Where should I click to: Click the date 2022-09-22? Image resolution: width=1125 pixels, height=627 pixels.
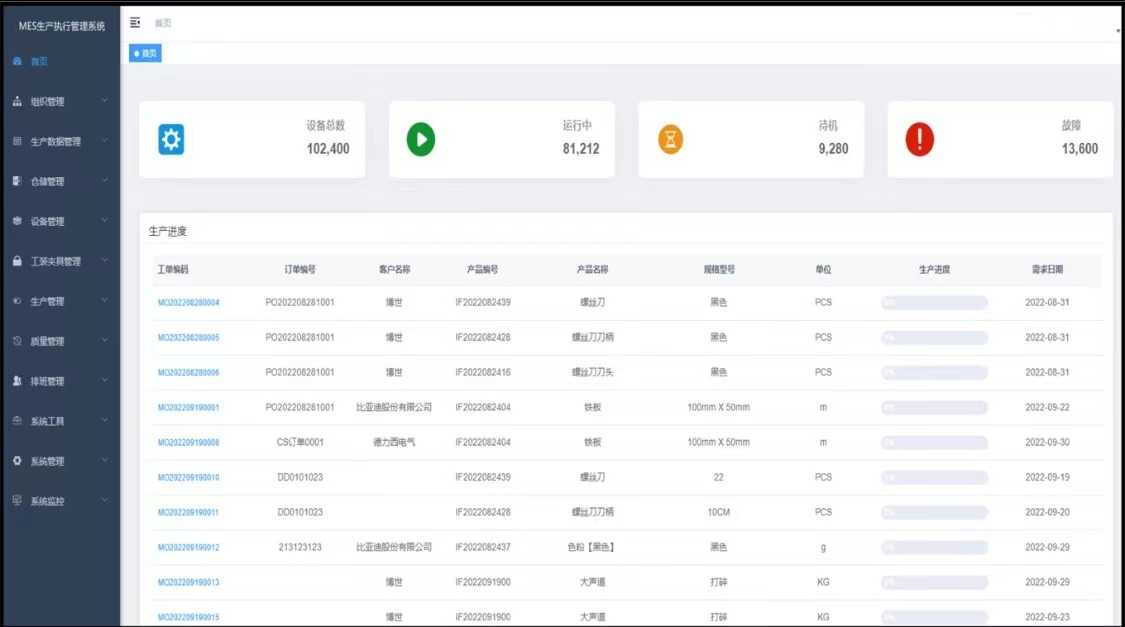pos(1048,407)
